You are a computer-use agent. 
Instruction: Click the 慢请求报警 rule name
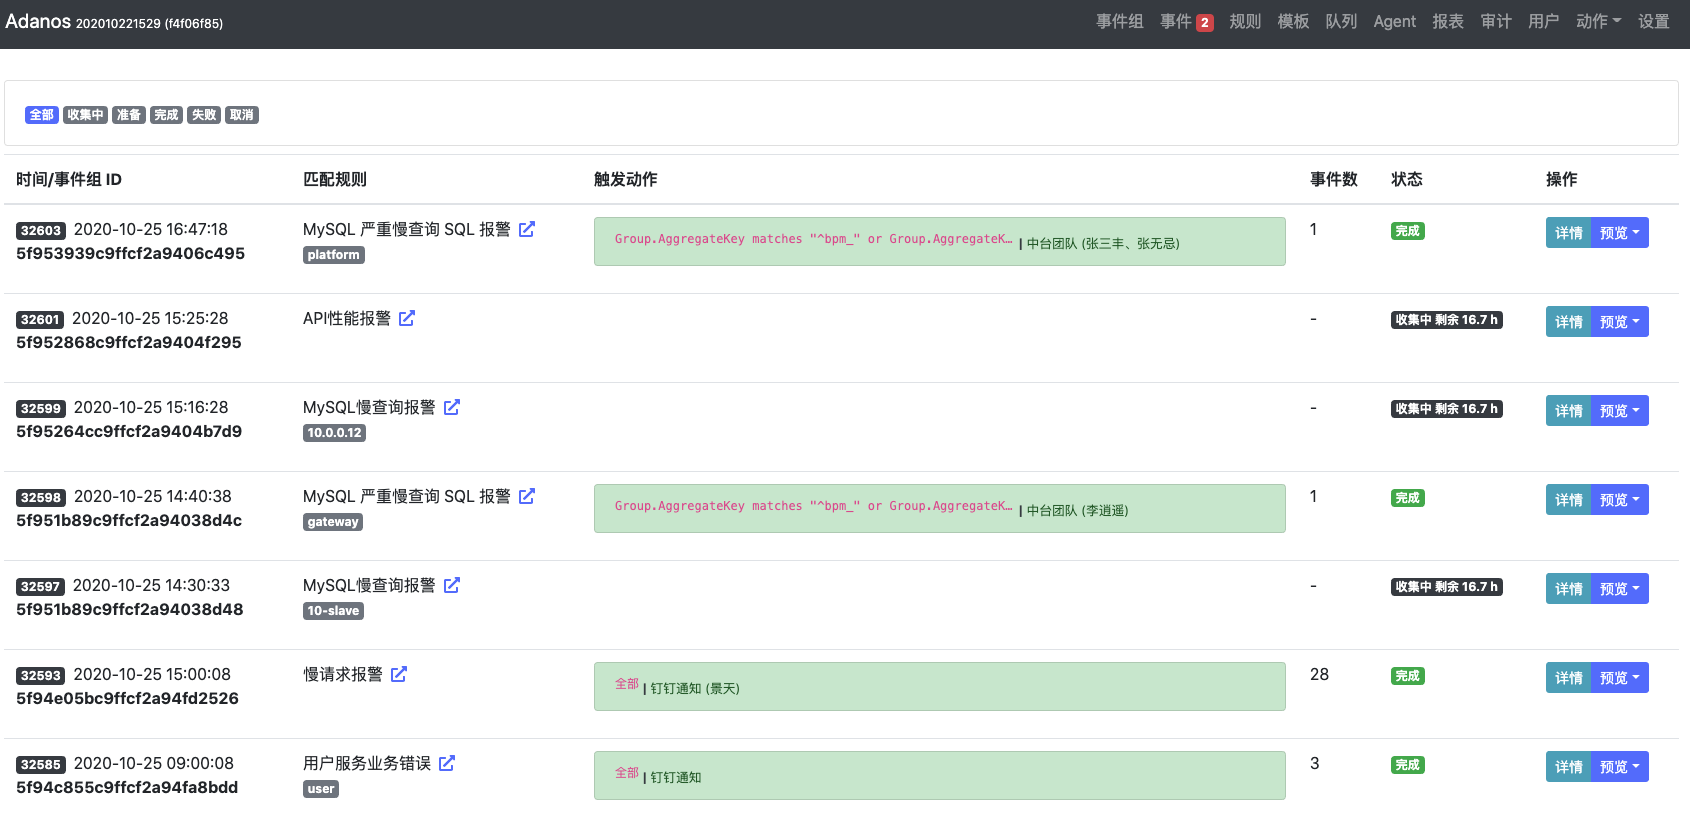(x=343, y=674)
